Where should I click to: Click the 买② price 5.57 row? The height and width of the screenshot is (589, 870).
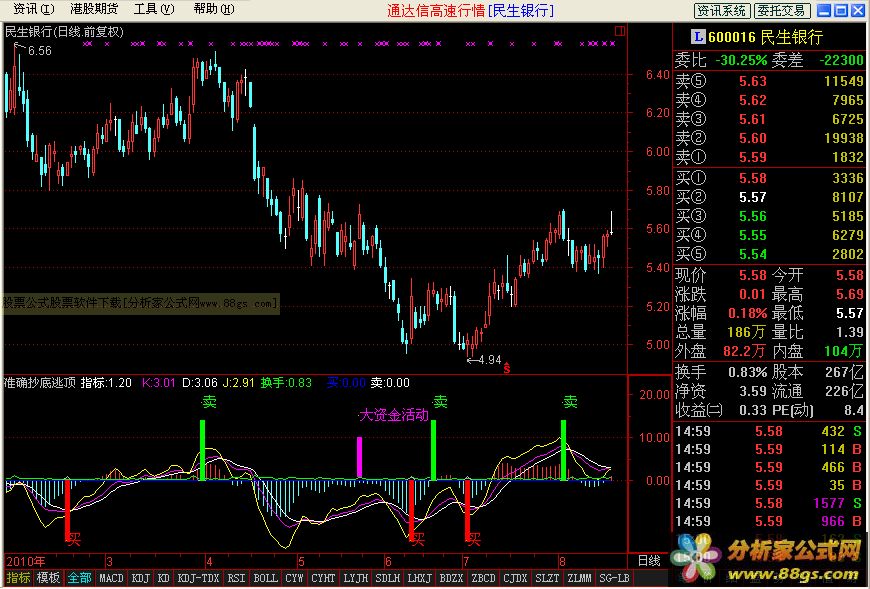[769, 197]
